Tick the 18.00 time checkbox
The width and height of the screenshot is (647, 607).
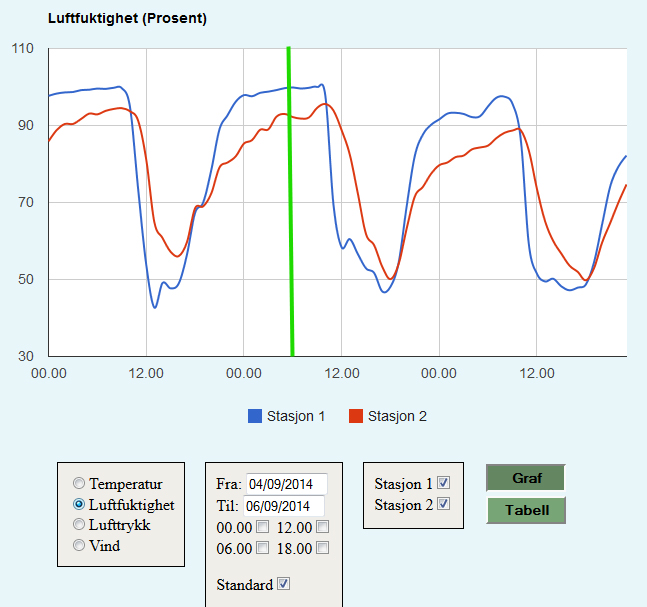point(323,548)
